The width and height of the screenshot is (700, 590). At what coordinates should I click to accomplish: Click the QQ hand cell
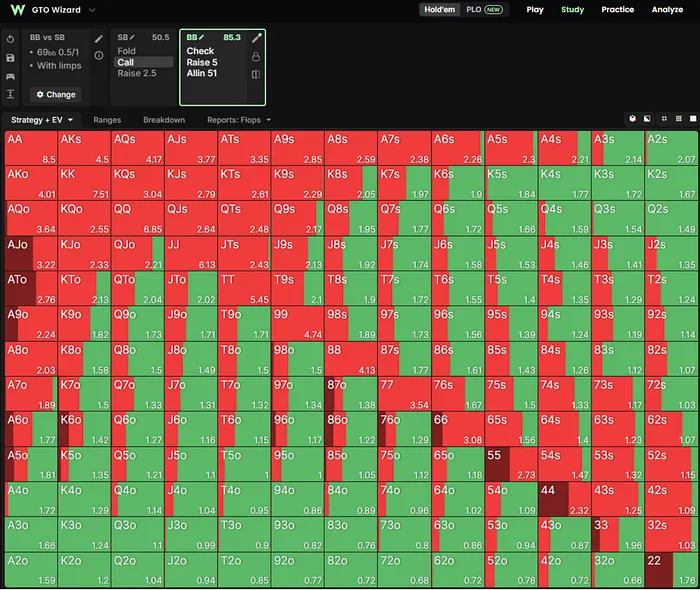(x=138, y=218)
